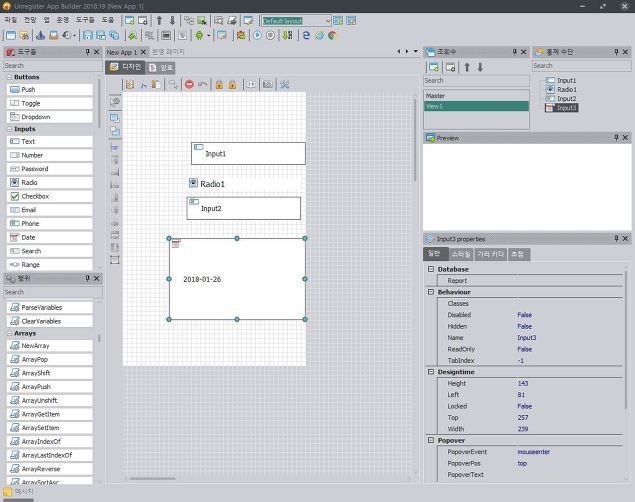Viewport: 635px width, 502px height.
Task: Toggle the ReadOnly property False value
Action: 524,349
